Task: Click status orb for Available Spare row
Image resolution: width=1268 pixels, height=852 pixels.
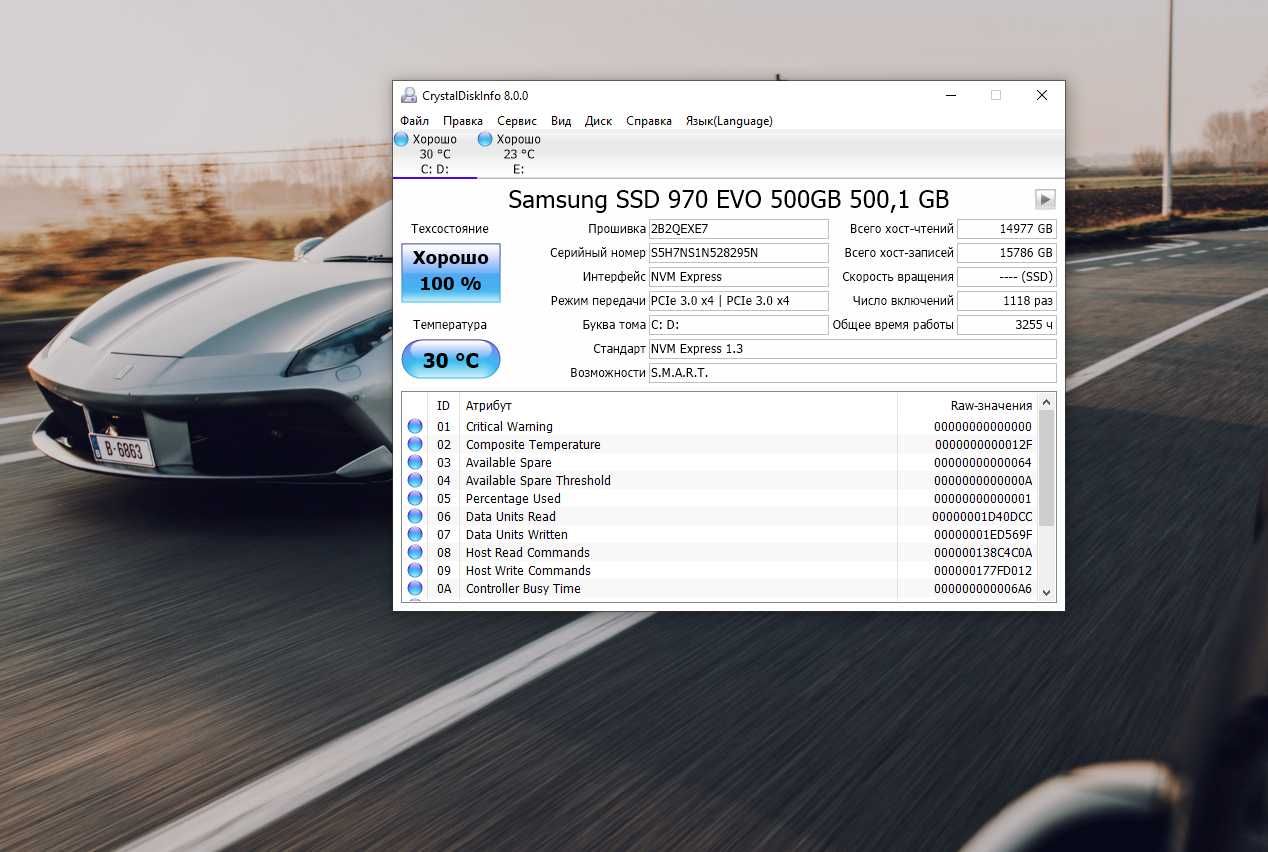Action: [415, 463]
